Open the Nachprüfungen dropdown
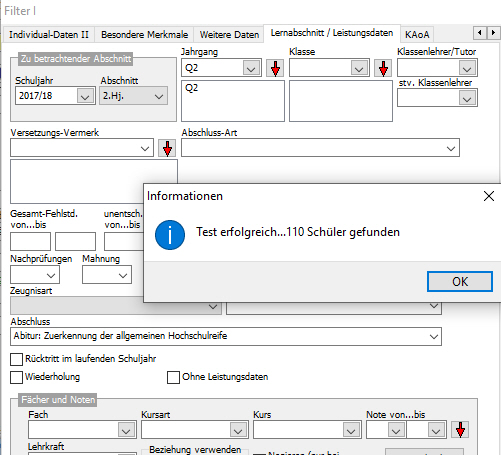Screen dimensions: 501x455 (x=51, y=275)
